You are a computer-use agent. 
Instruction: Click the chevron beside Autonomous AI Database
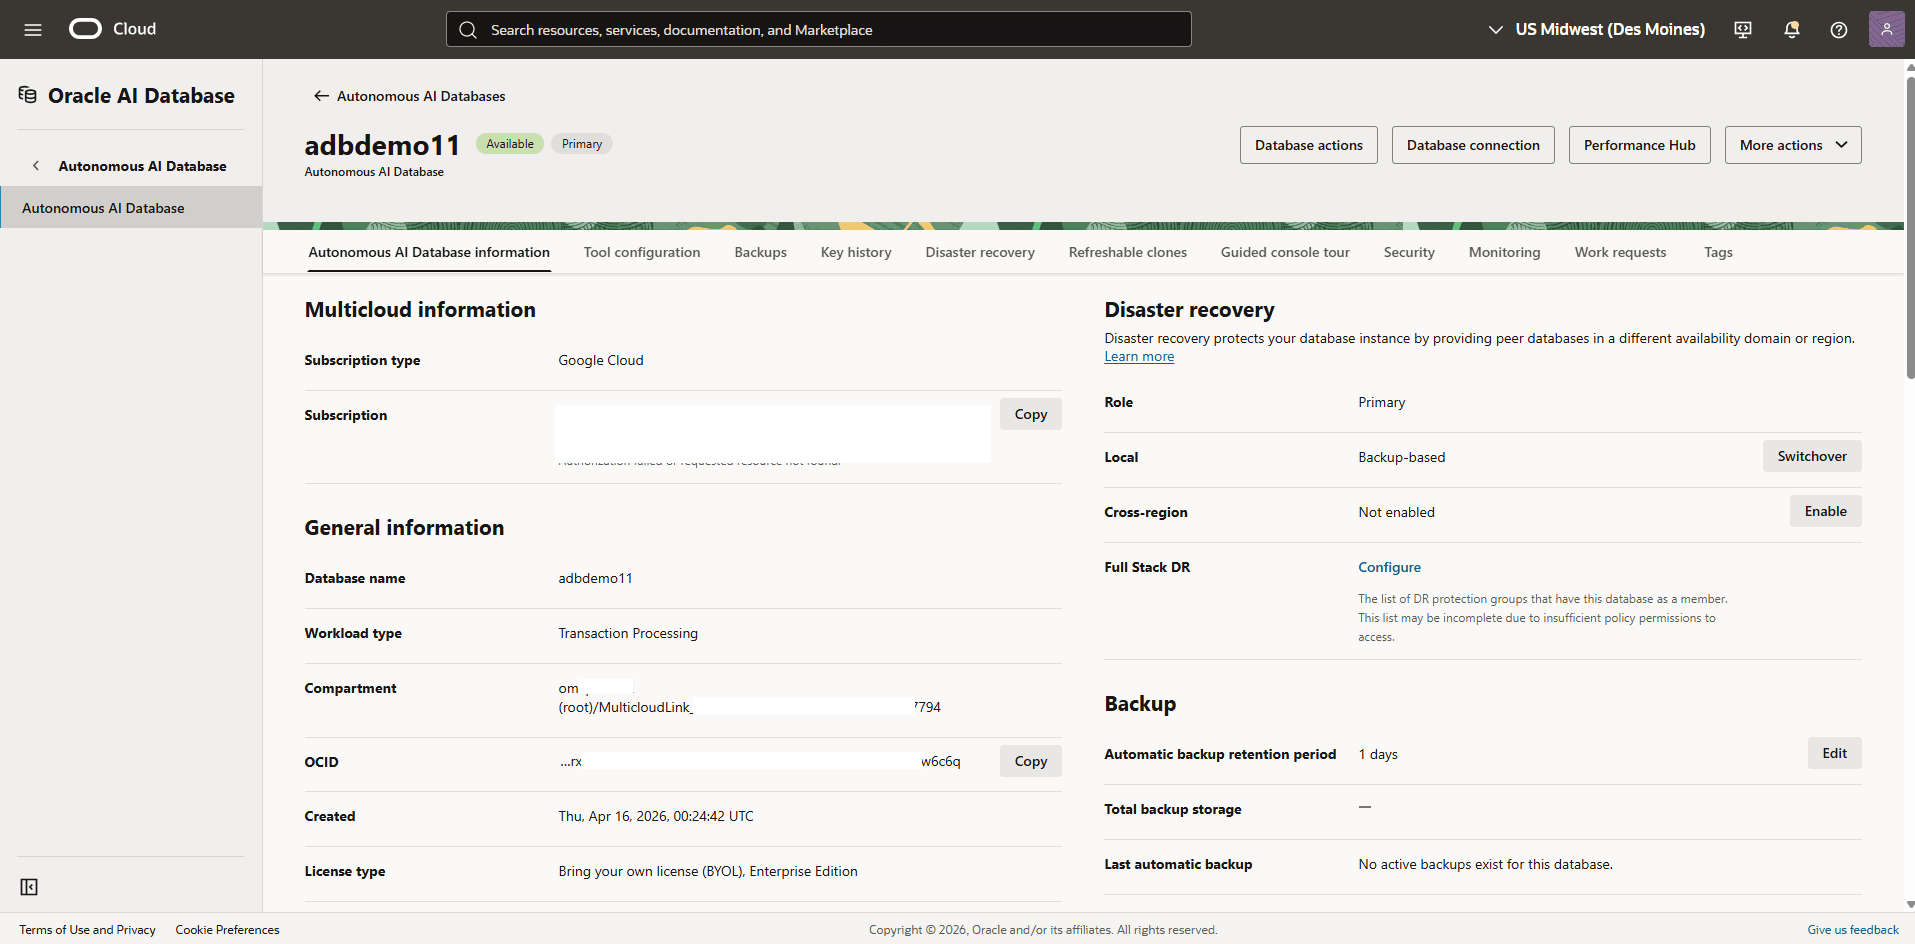36,166
